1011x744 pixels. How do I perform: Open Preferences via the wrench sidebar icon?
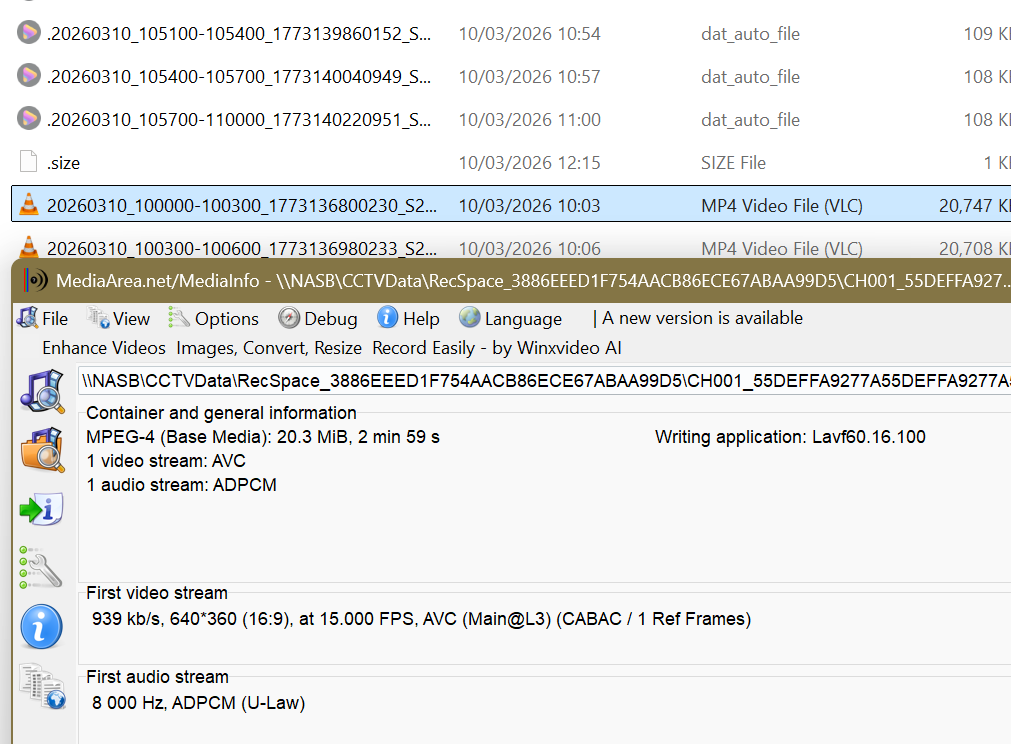[x=41, y=567]
